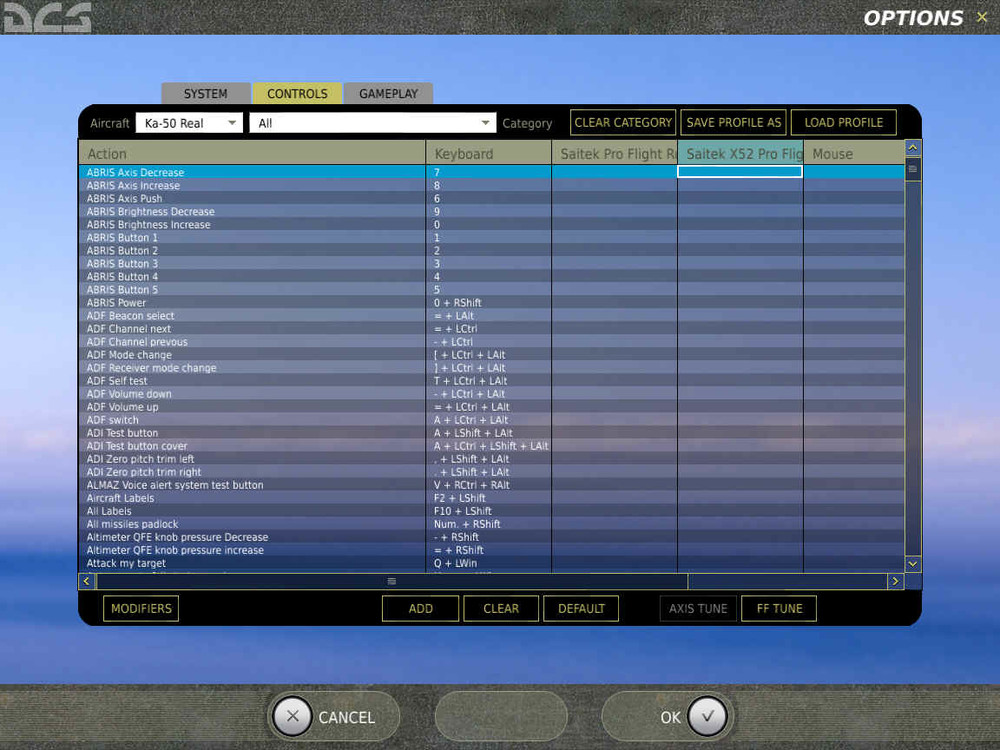1000x750 pixels.
Task: Click the X icon on the Cancel button
Action: tap(292, 716)
